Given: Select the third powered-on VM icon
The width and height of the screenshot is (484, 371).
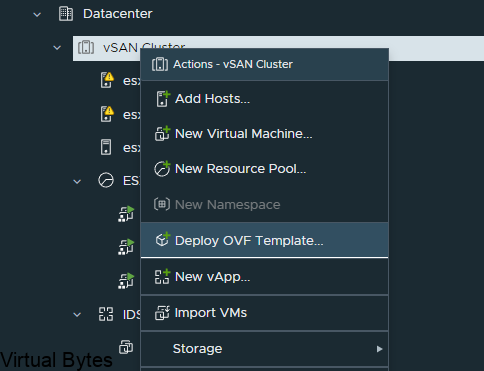Looking at the screenshot, I should pos(126,281).
